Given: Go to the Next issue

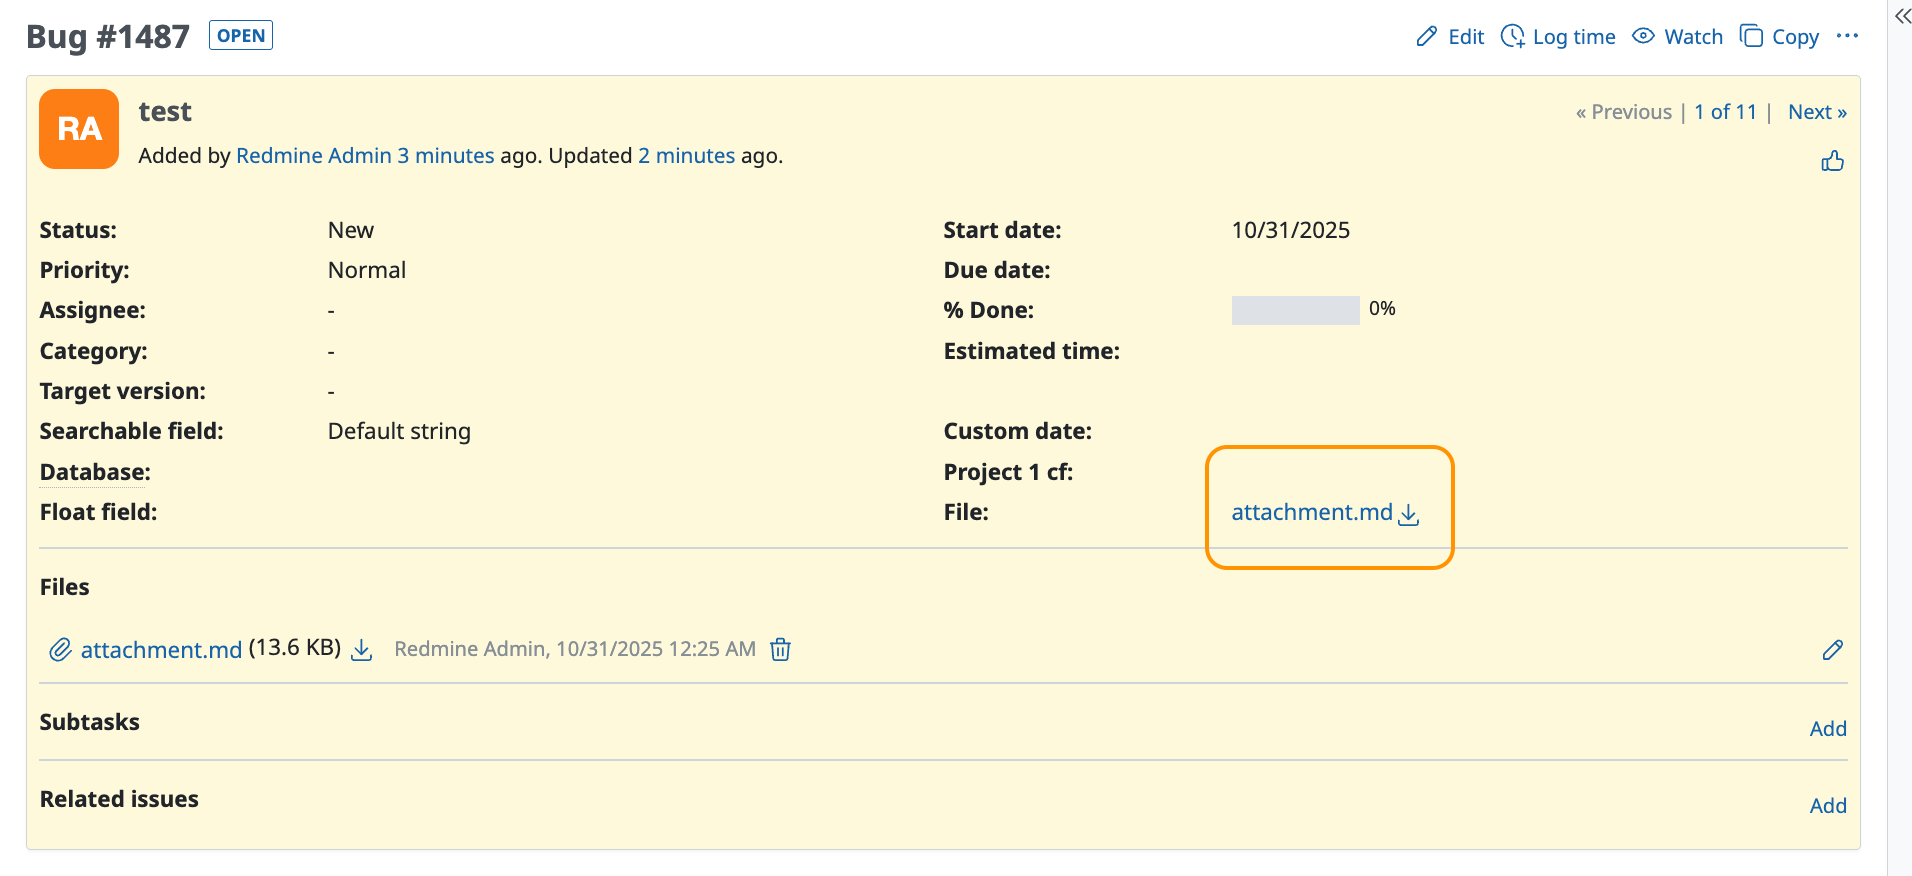Looking at the screenshot, I should [x=1817, y=112].
